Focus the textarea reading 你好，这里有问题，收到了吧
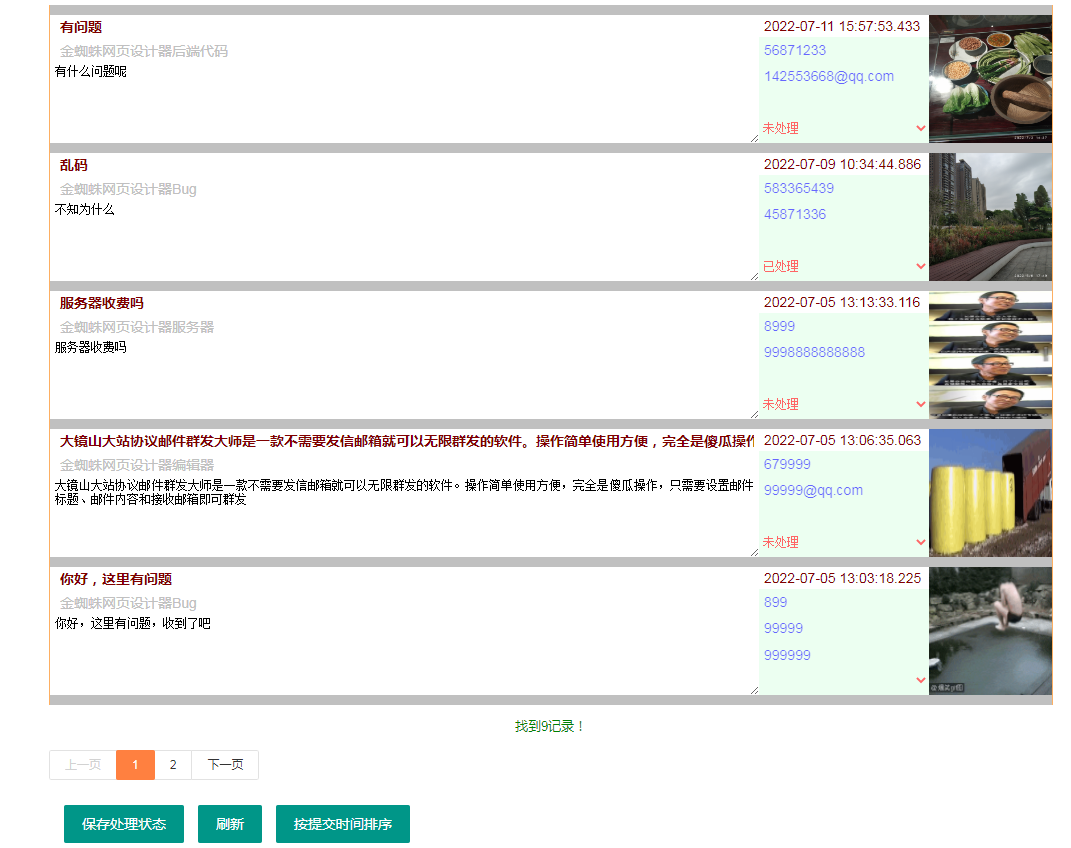 tap(404, 654)
